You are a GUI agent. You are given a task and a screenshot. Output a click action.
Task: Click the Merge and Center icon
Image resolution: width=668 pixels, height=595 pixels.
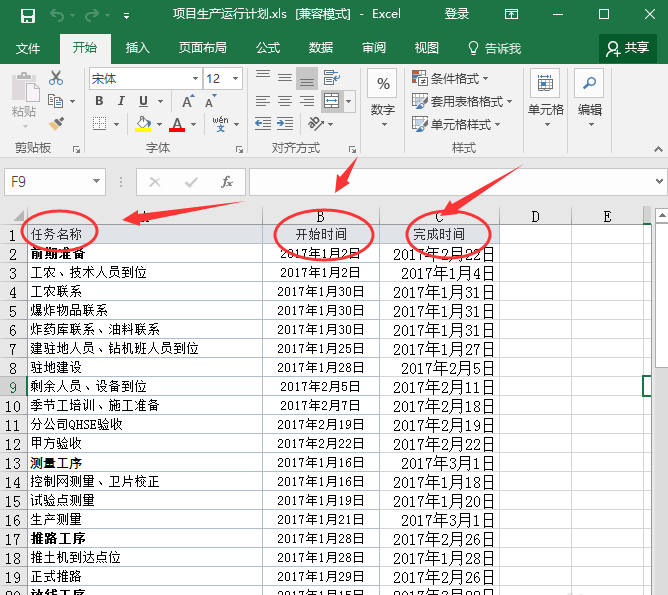(332, 101)
